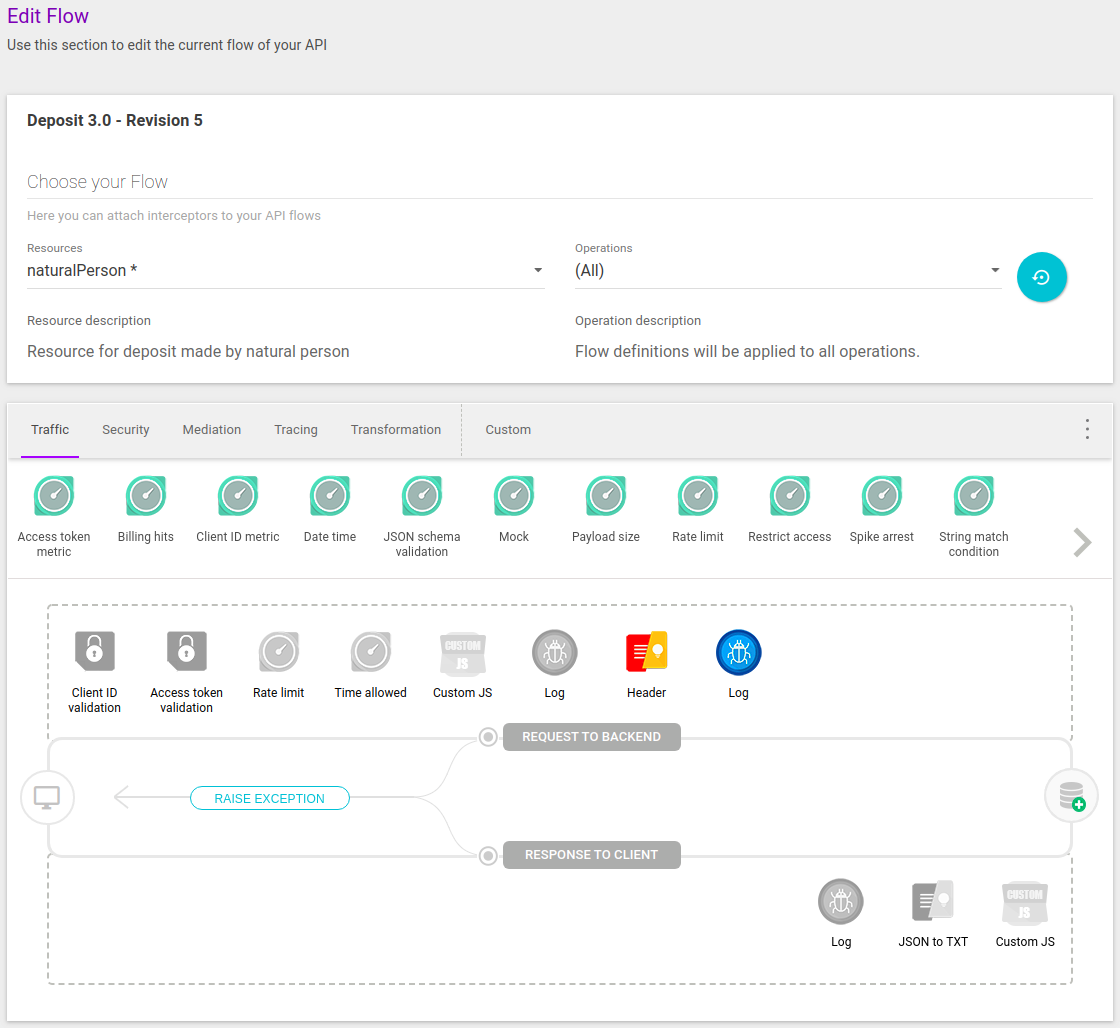Open the Client ID validation interceptor in the flow
The height and width of the screenshot is (1028, 1120).
pyautogui.click(x=94, y=651)
